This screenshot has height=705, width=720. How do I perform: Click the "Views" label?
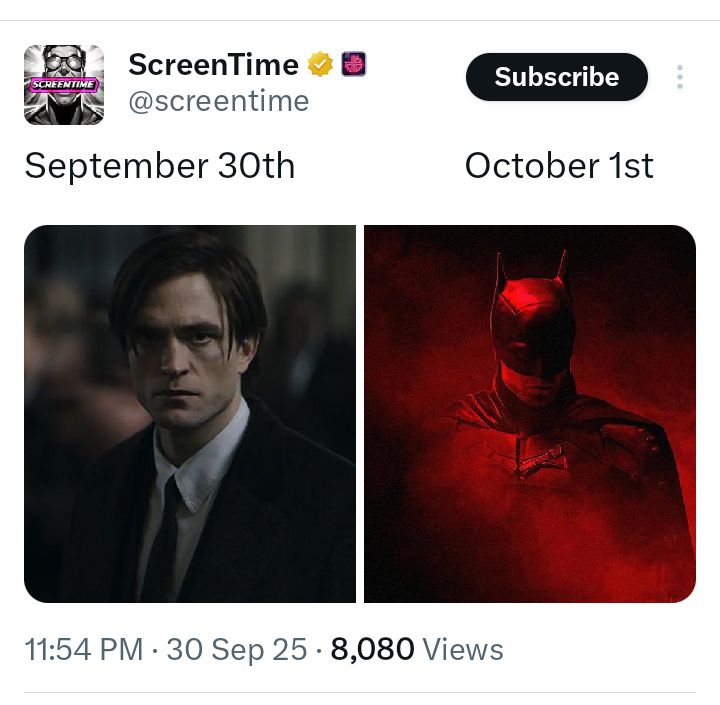click(463, 650)
